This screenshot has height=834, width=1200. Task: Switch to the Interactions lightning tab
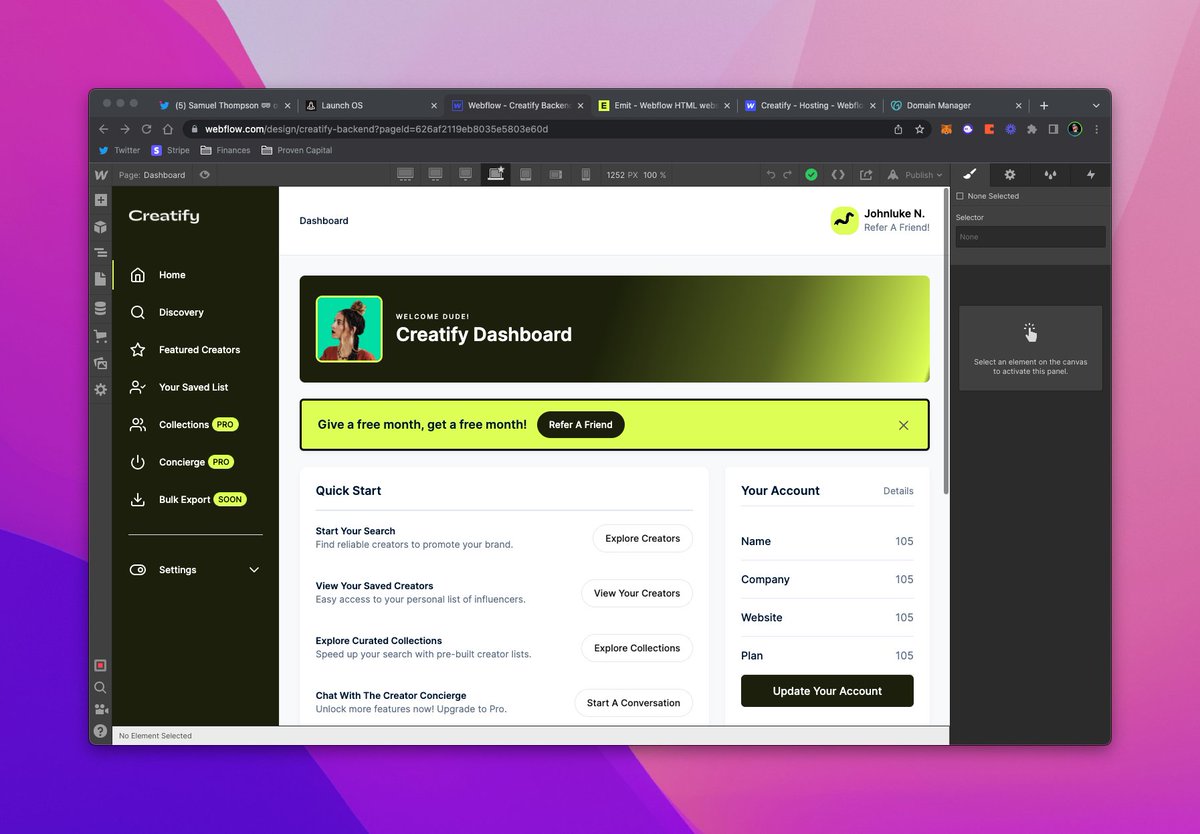[1091, 175]
